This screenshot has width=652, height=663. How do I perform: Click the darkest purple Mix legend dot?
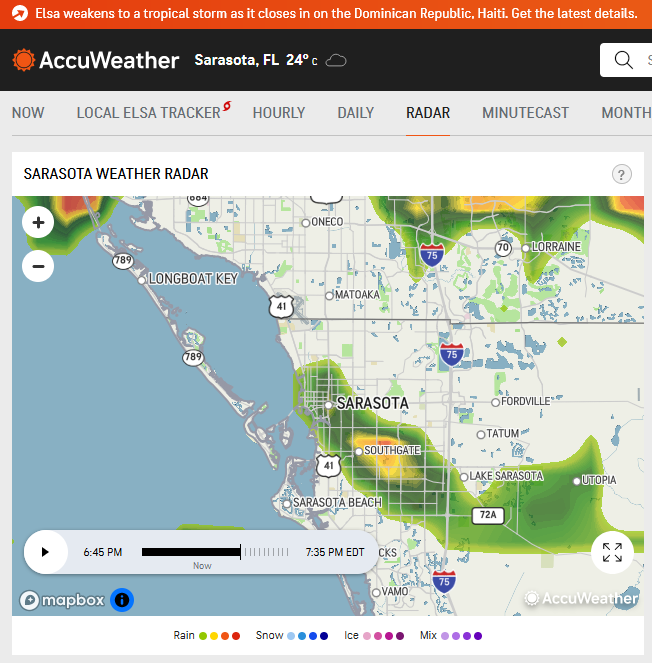(478, 636)
